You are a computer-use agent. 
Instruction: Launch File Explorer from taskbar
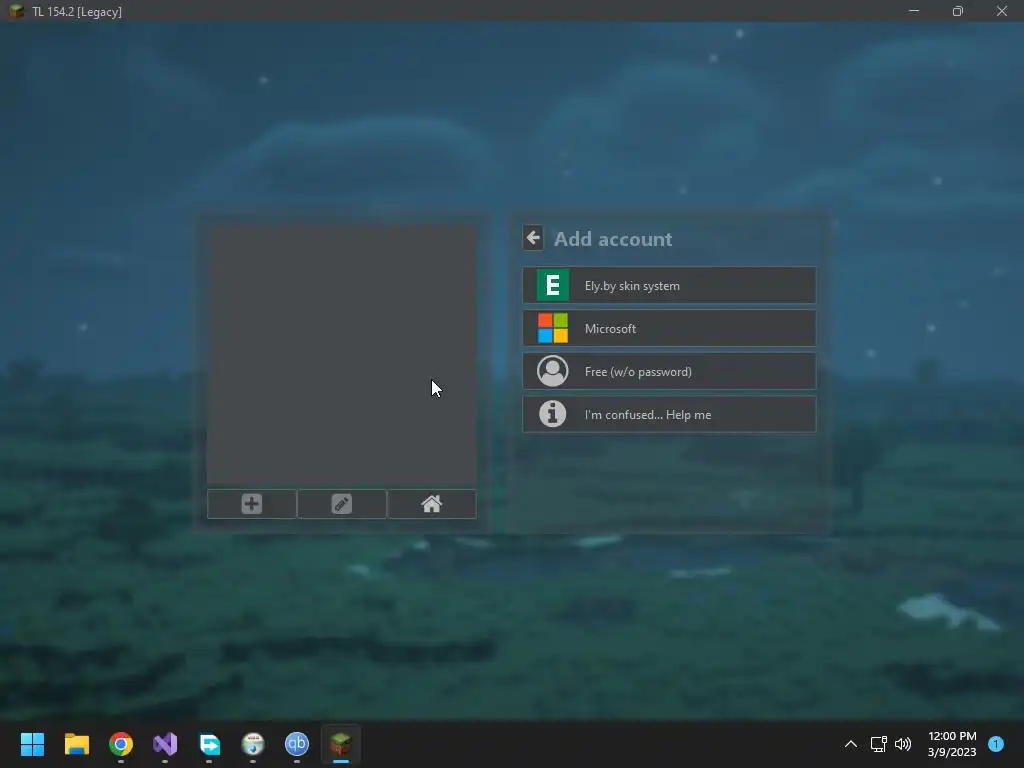click(76, 744)
